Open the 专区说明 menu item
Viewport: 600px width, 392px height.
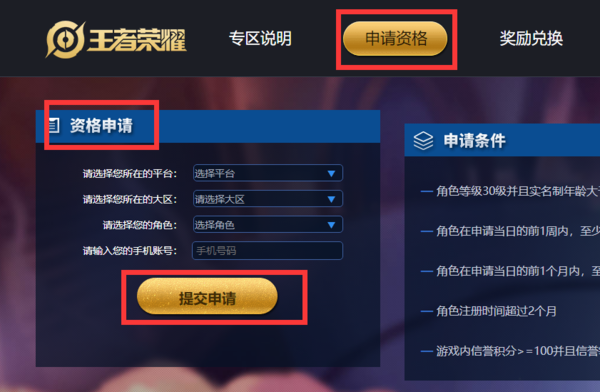click(x=260, y=38)
